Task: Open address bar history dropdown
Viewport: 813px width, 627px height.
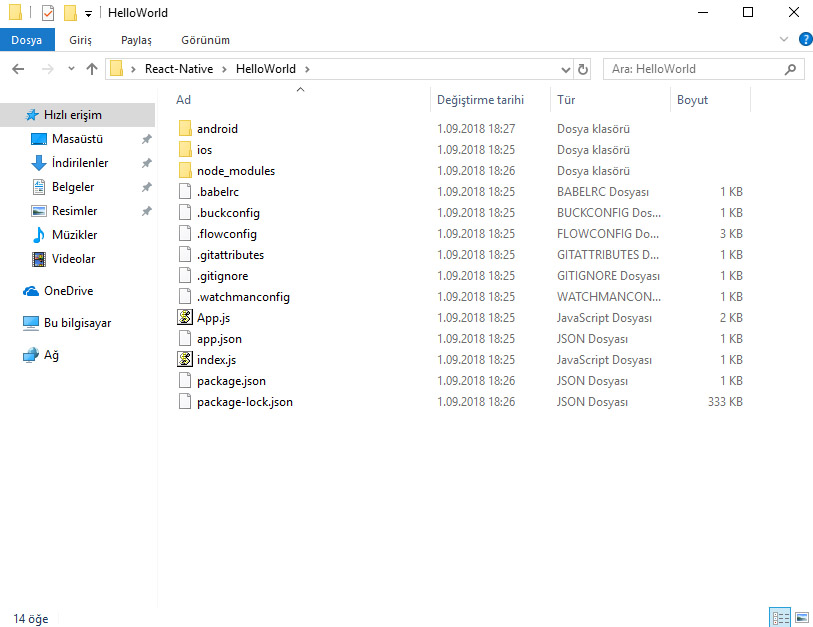Action: pos(565,69)
